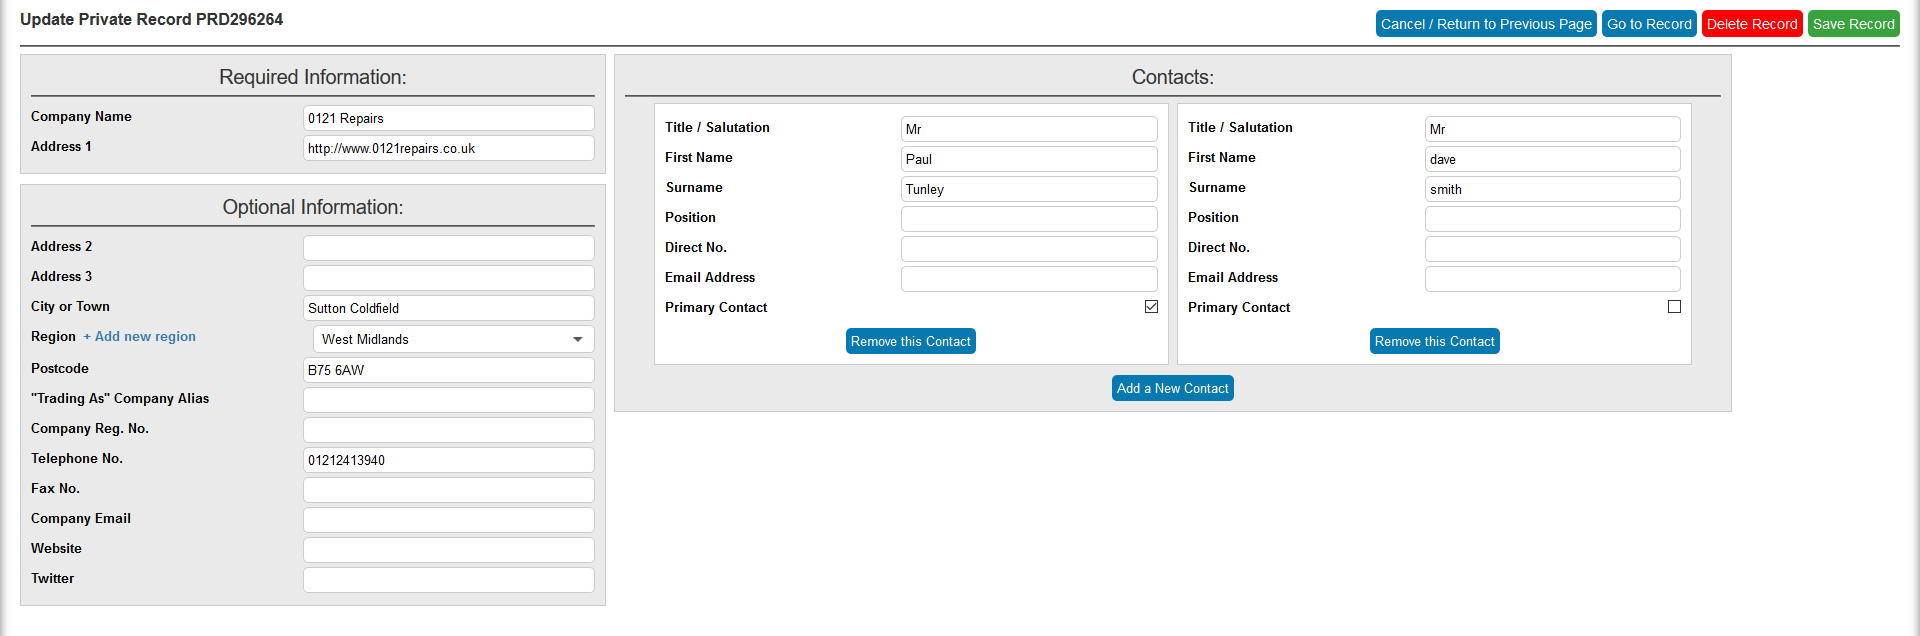Check Primary Contact for dave smith
Viewport: 1920px width, 636px height.
click(1674, 307)
